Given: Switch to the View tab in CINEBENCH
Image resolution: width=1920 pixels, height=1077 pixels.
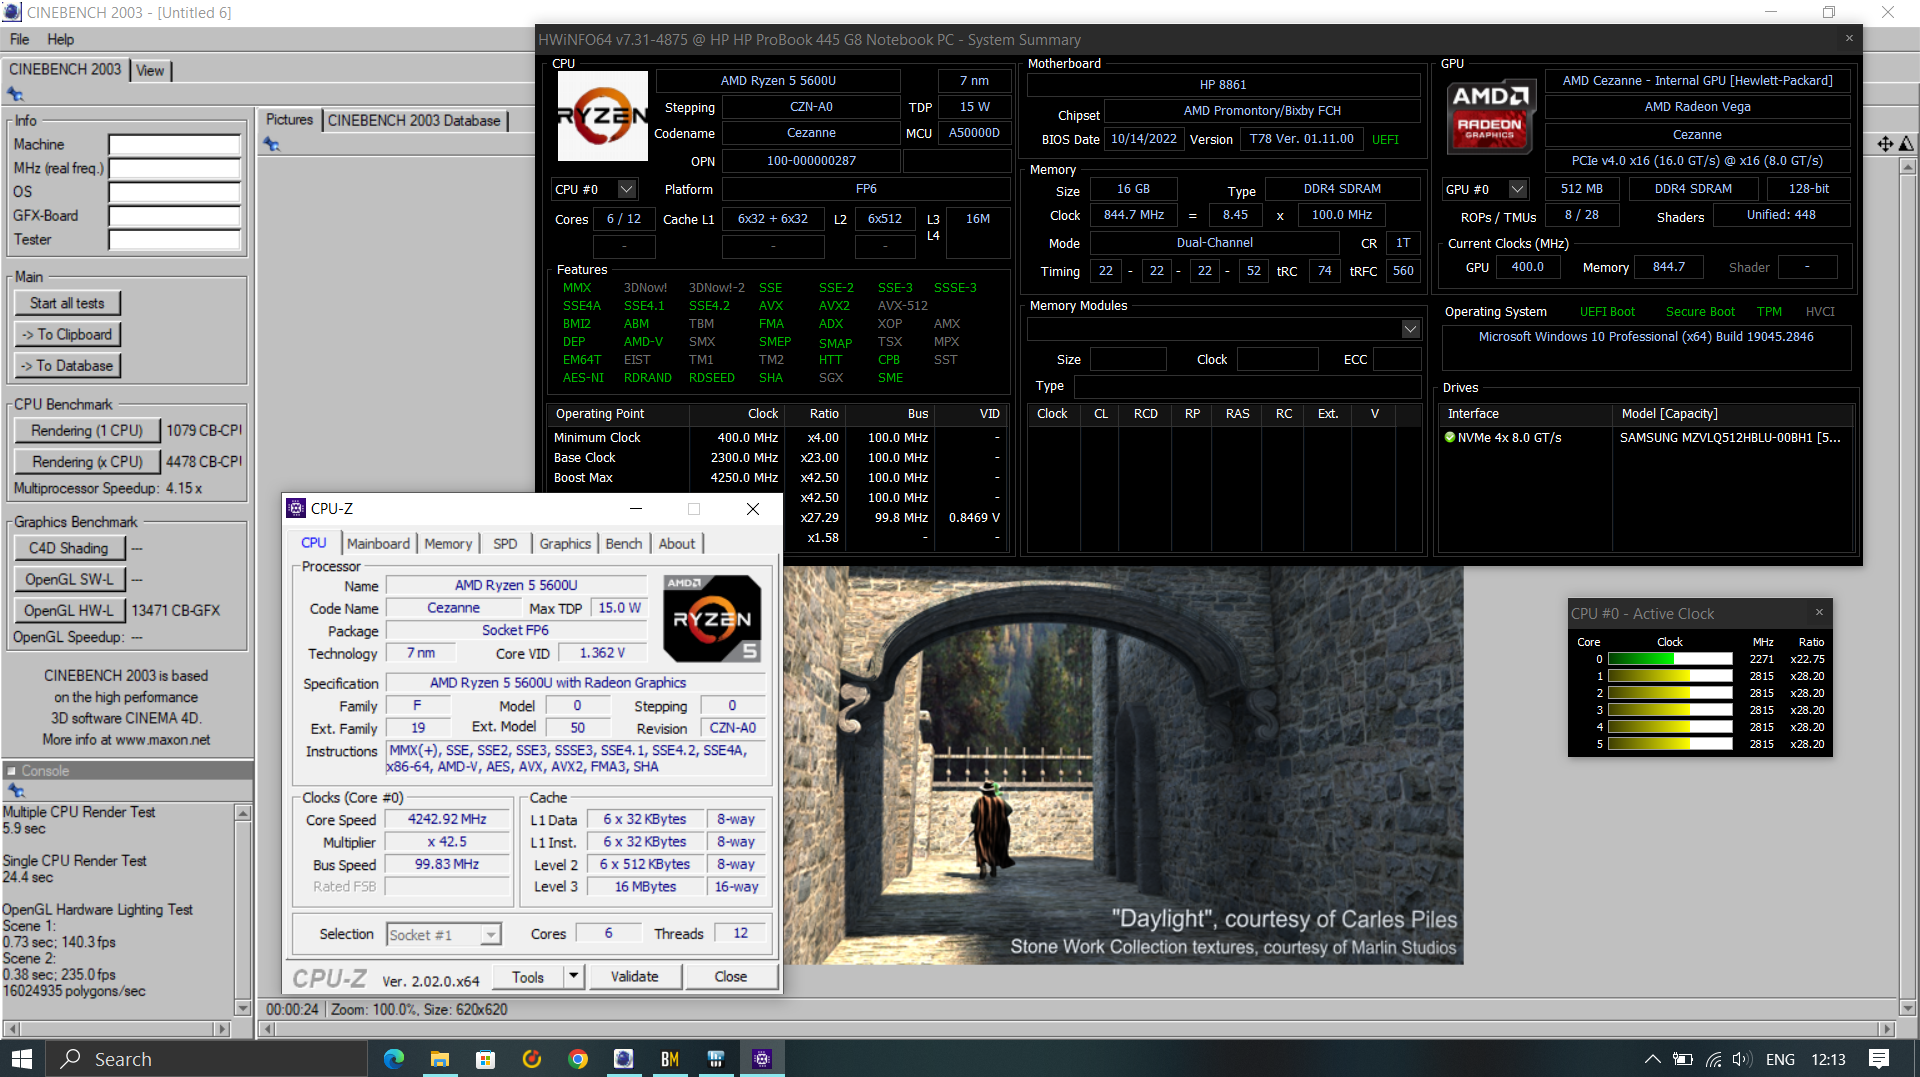Looking at the screenshot, I should [150, 70].
